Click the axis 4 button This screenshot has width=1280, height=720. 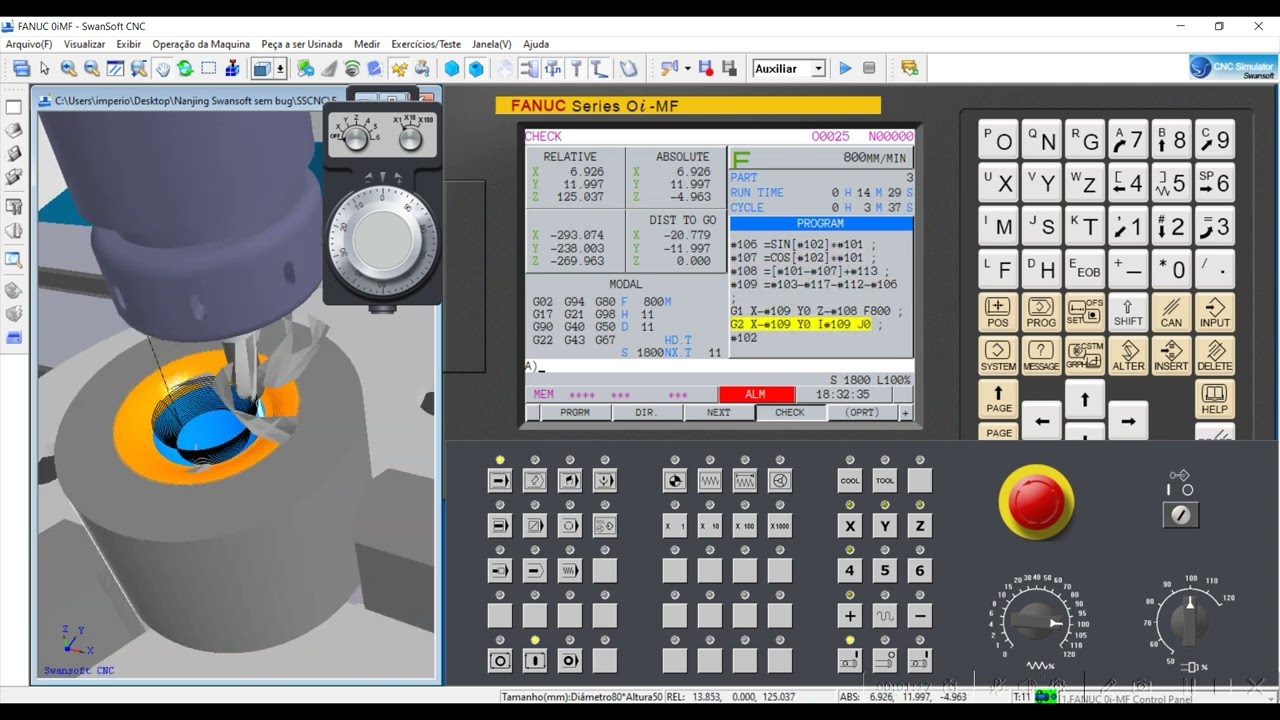click(x=850, y=571)
